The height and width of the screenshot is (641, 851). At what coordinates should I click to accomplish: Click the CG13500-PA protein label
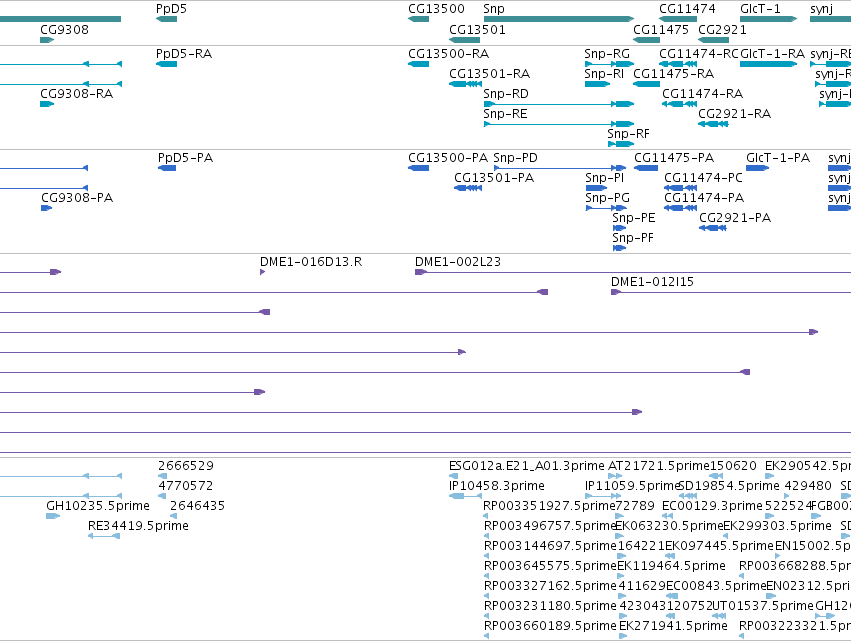(x=448, y=158)
